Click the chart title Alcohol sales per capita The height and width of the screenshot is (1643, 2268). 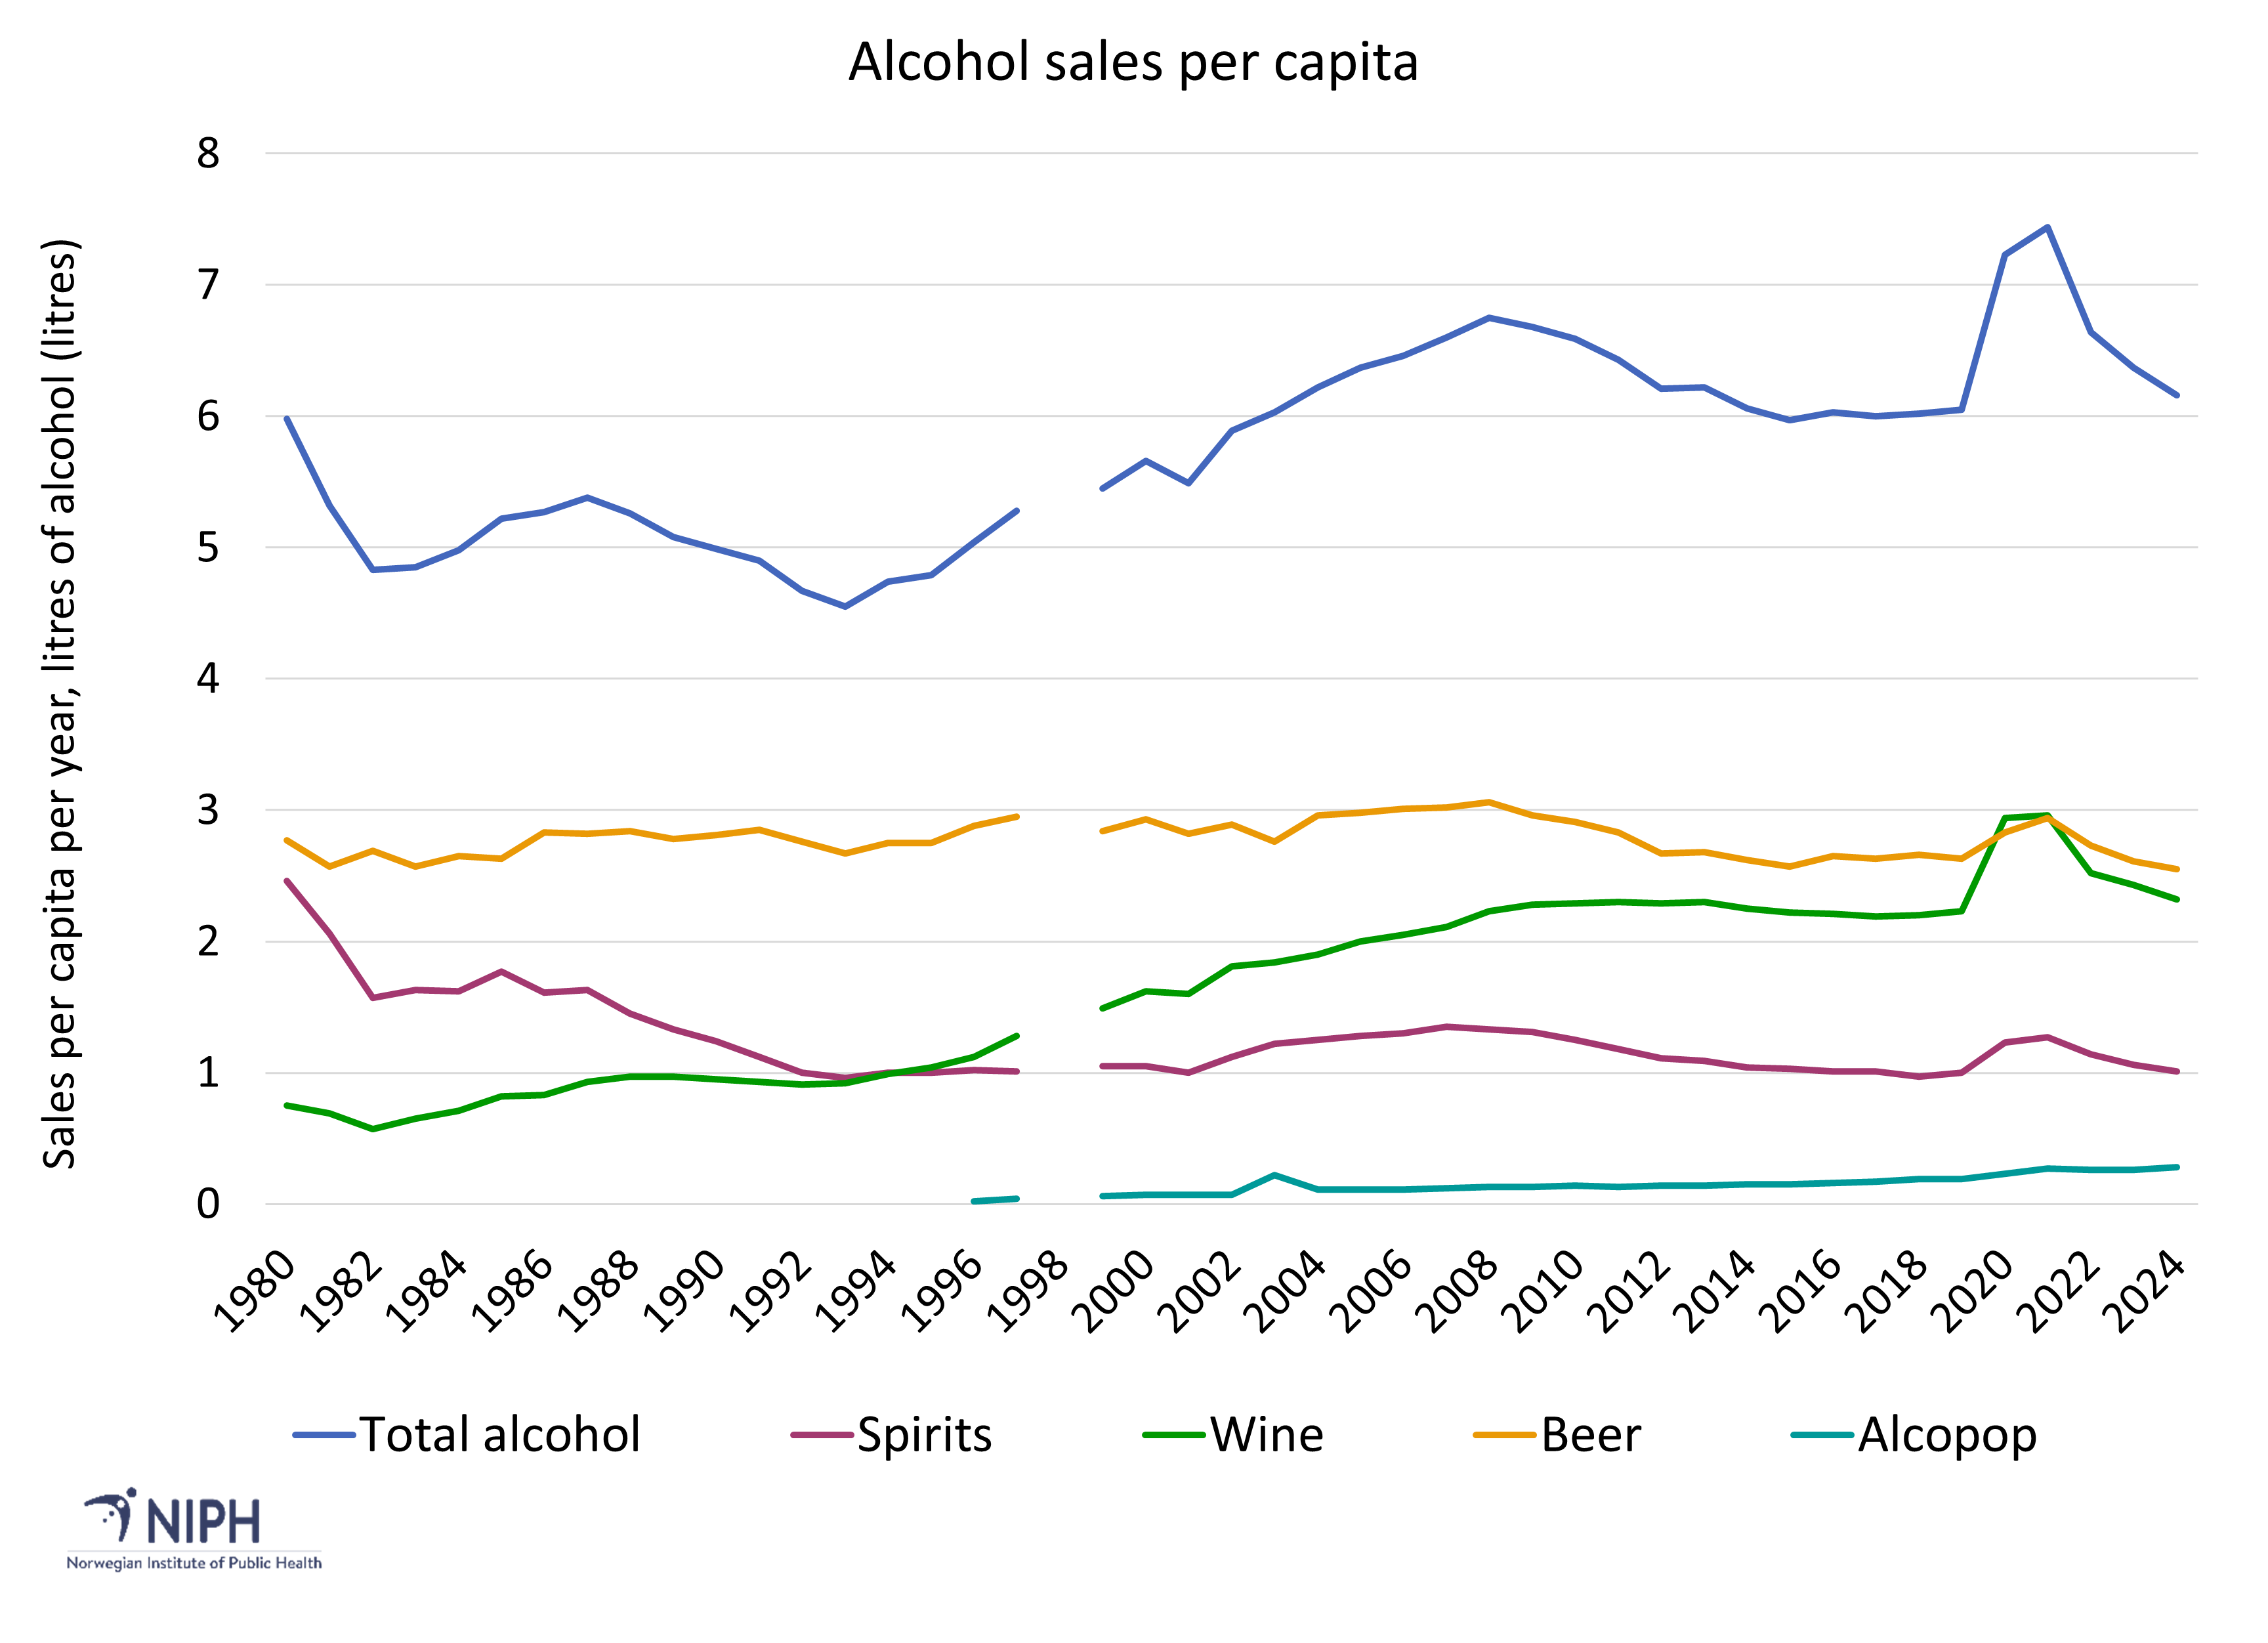click(1133, 62)
